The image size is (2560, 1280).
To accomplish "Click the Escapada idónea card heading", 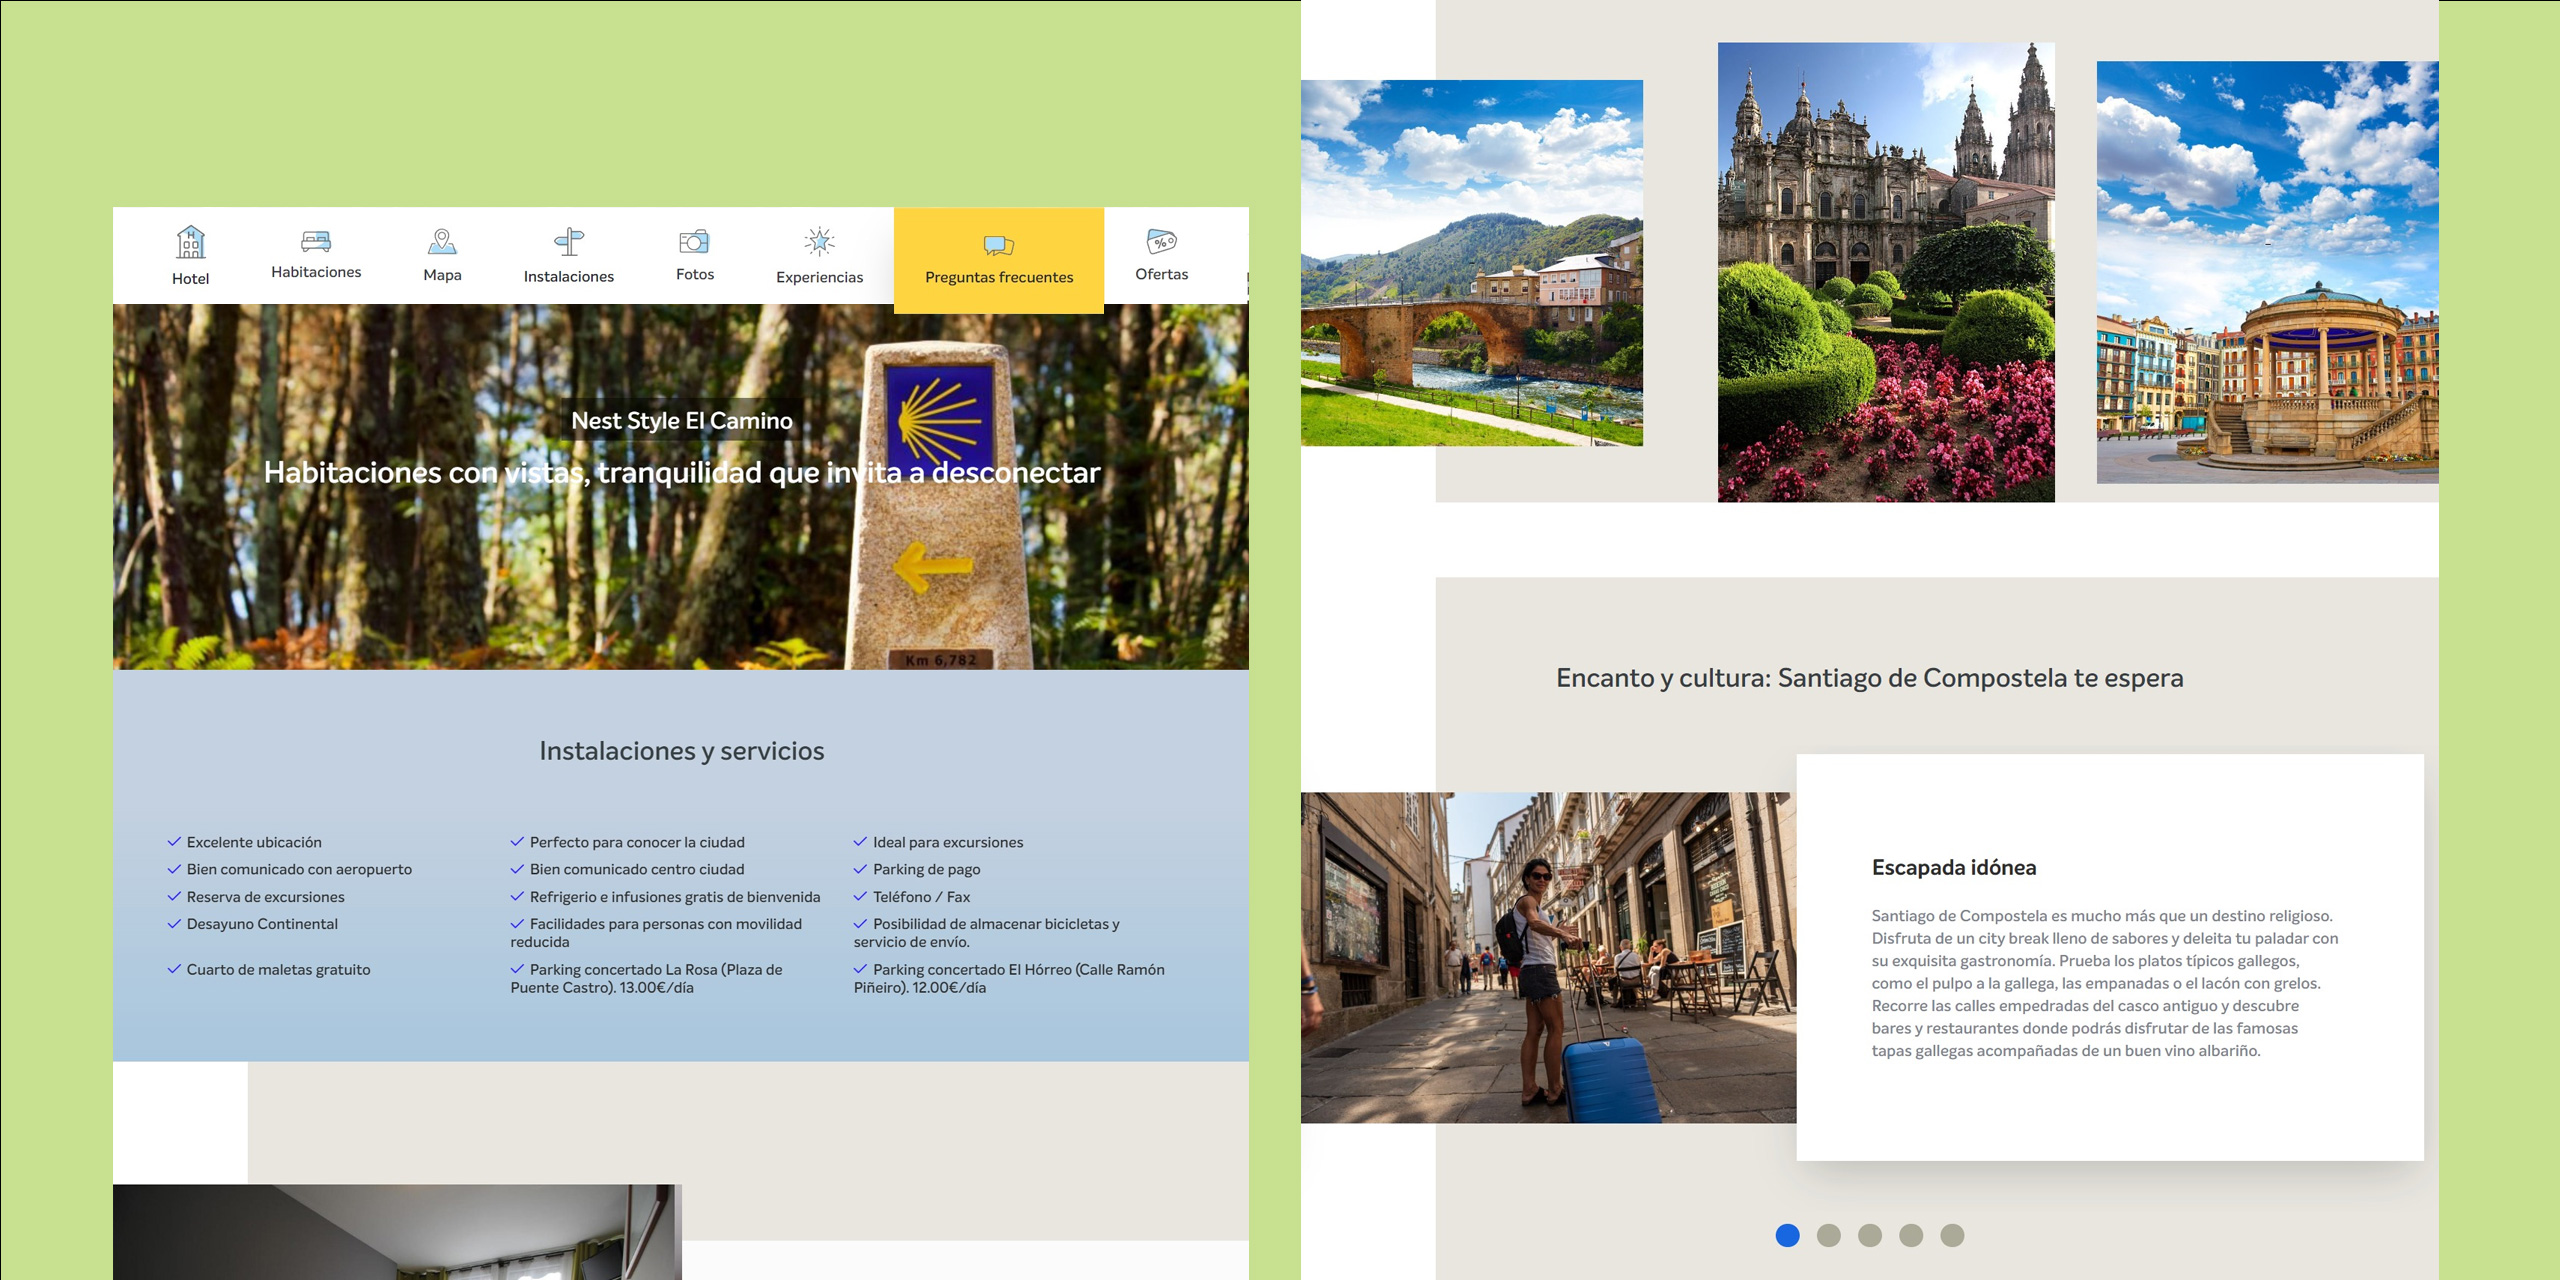I will coord(1953,867).
